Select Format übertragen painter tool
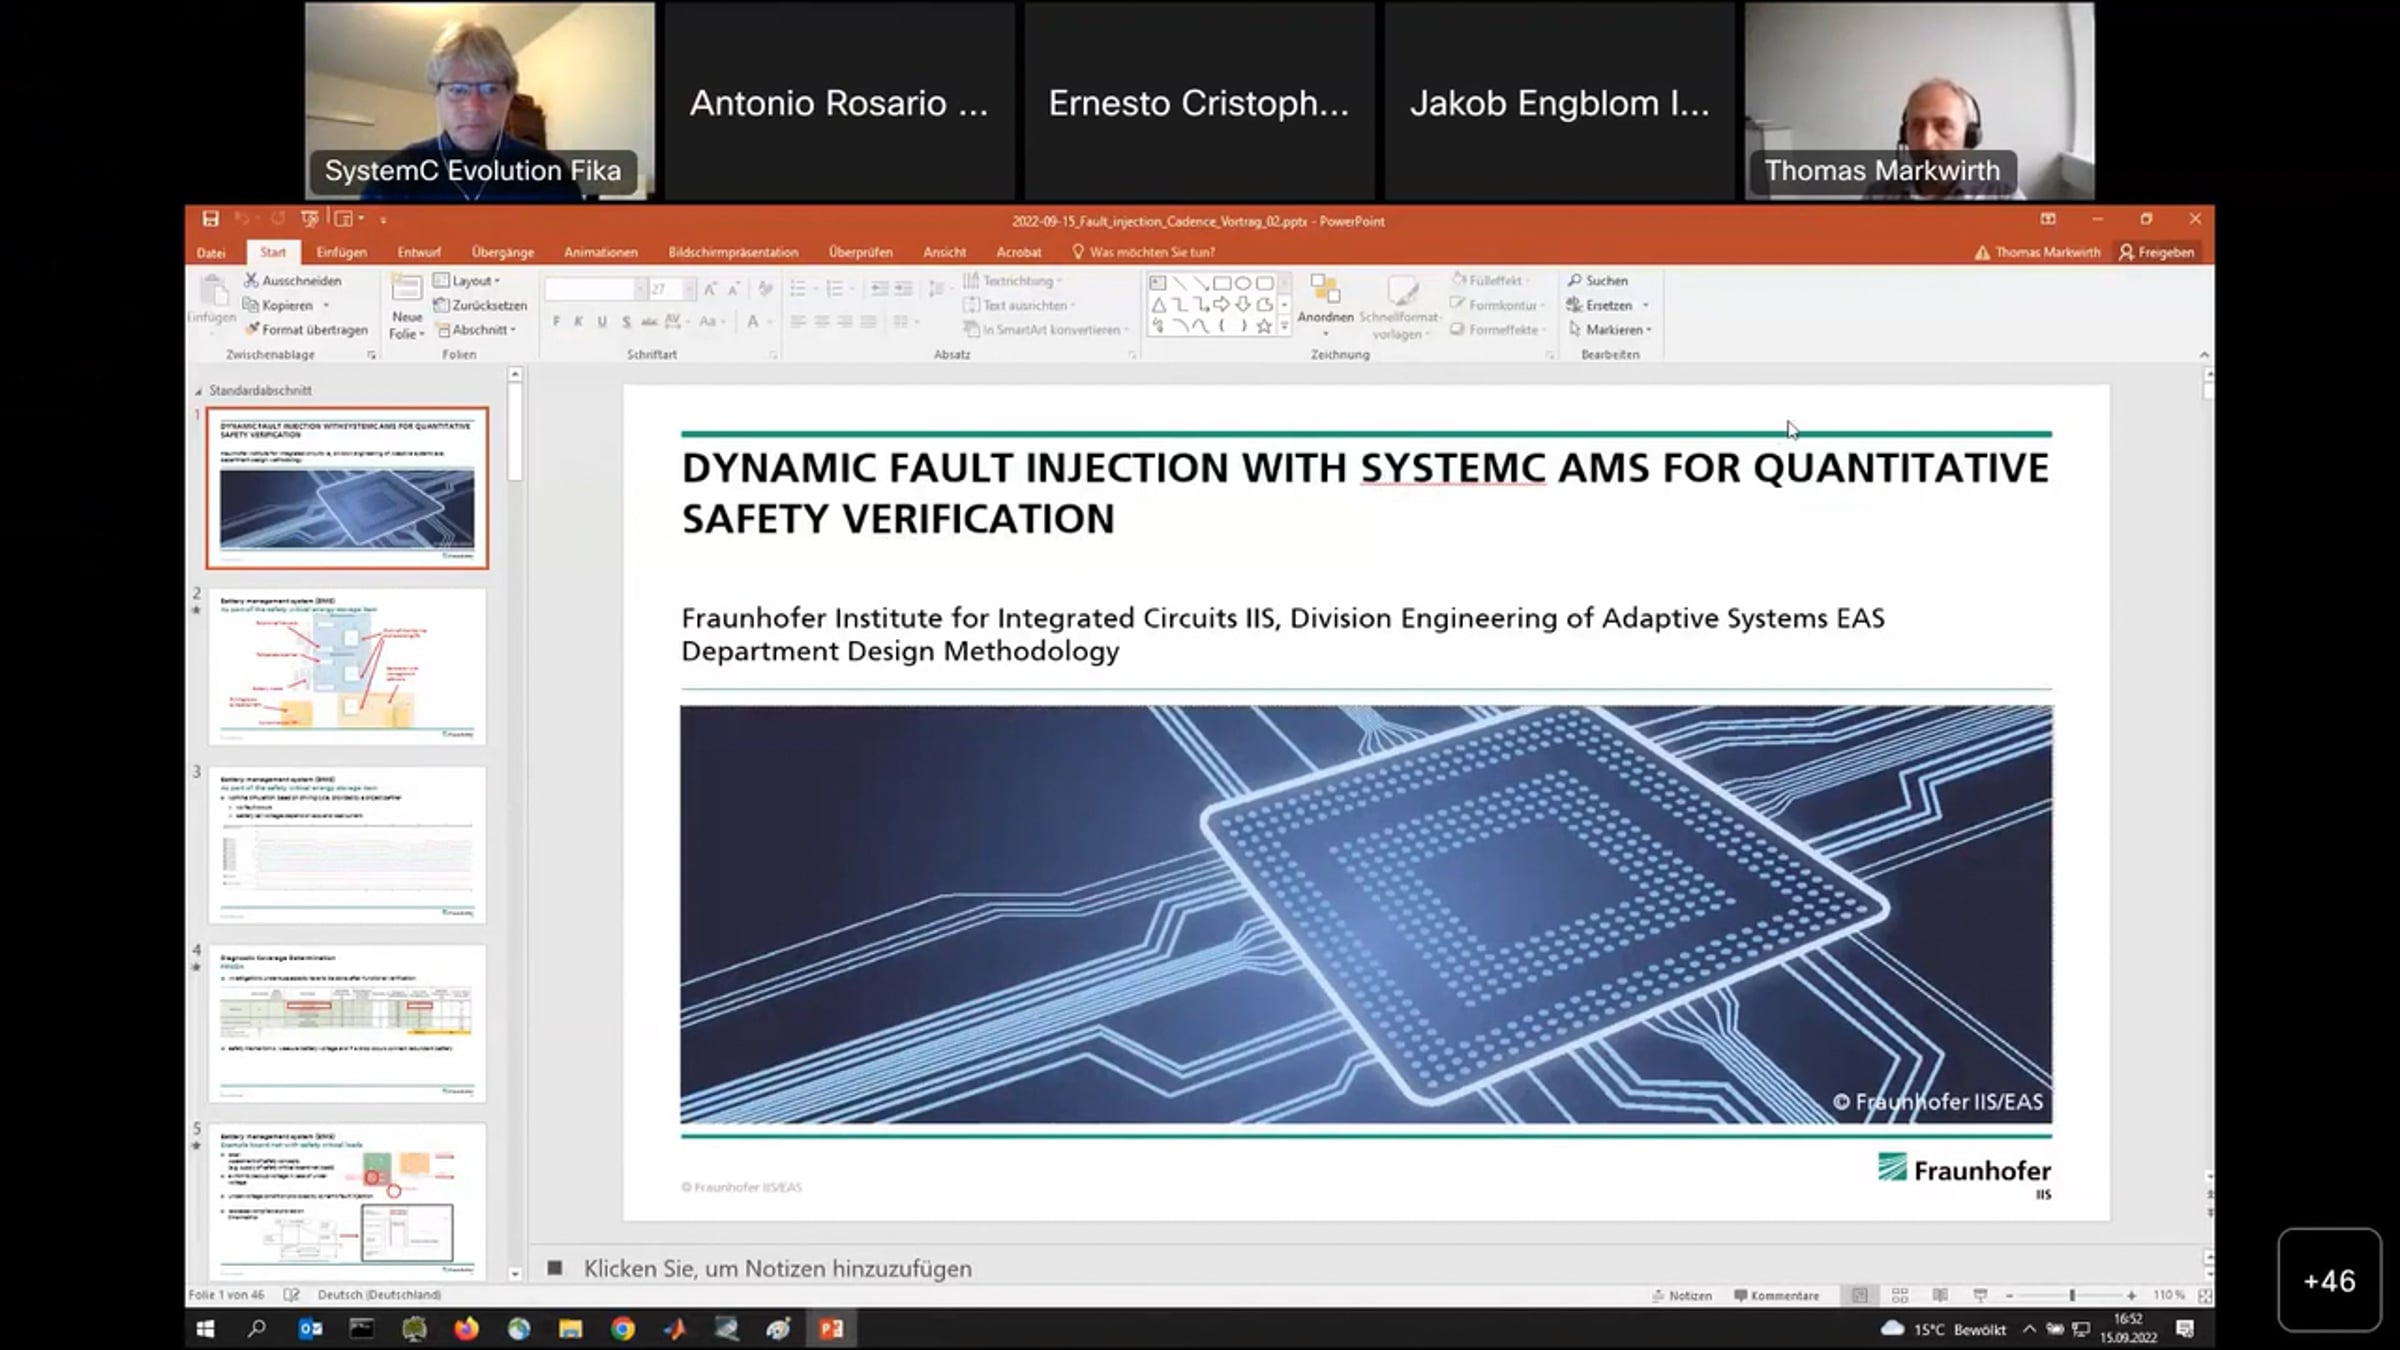This screenshot has height=1350, width=2400. [x=306, y=330]
